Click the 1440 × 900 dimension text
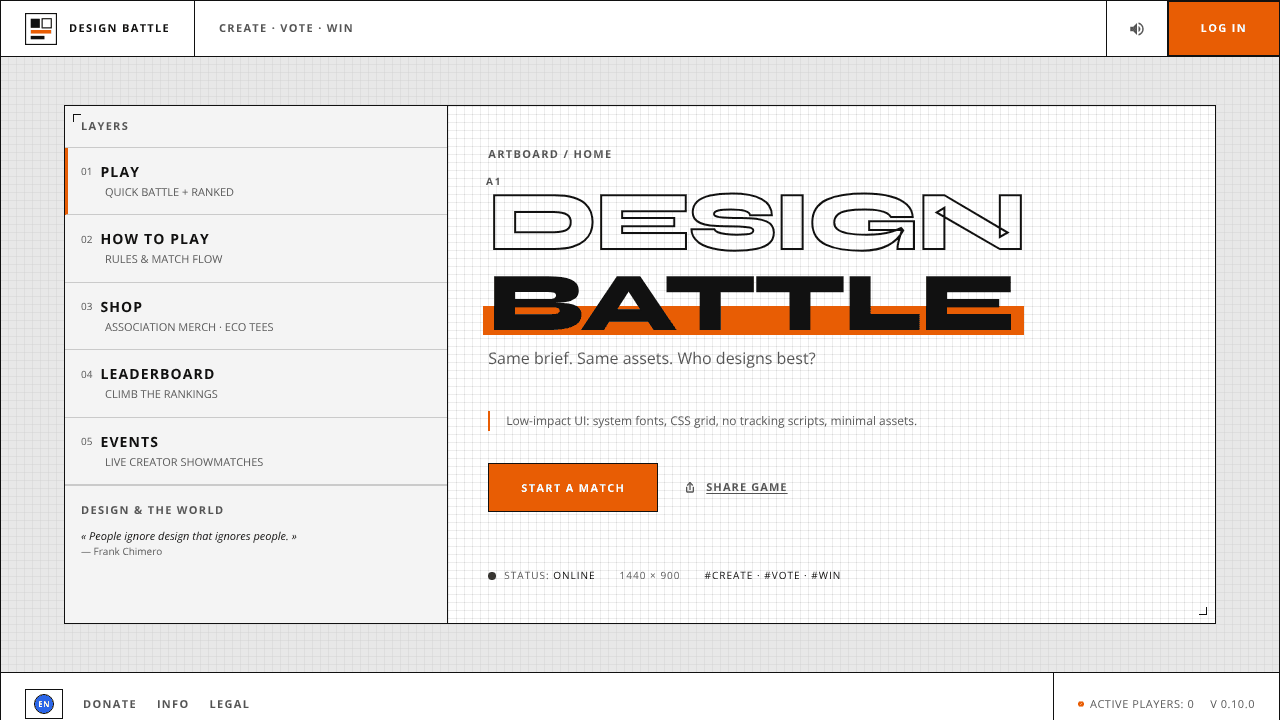The image size is (1280, 720). pos(649,576)
